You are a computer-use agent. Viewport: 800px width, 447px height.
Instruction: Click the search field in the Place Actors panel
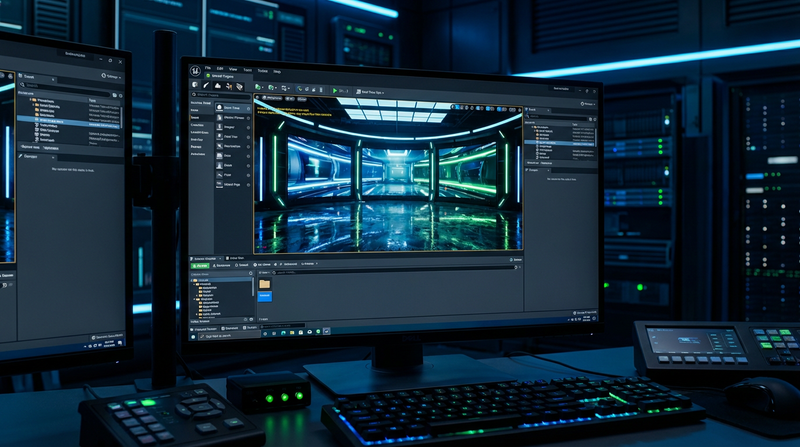tap(221, 95)
